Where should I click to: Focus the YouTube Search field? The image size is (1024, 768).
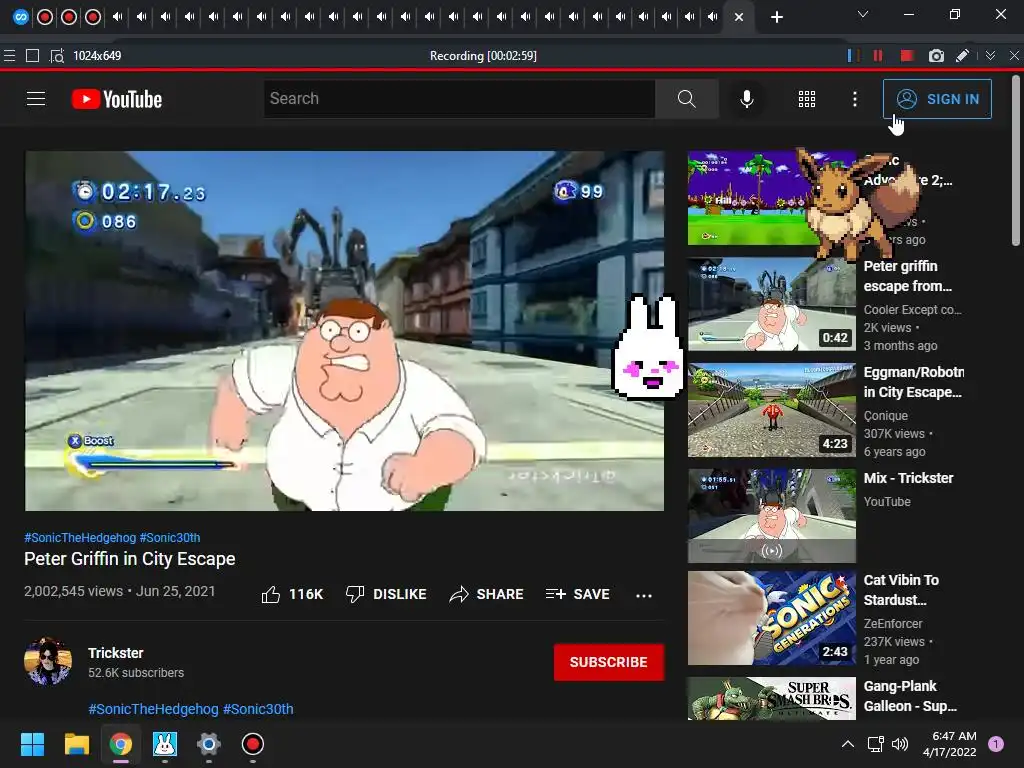pyautogui.click(x=459, y=99)
